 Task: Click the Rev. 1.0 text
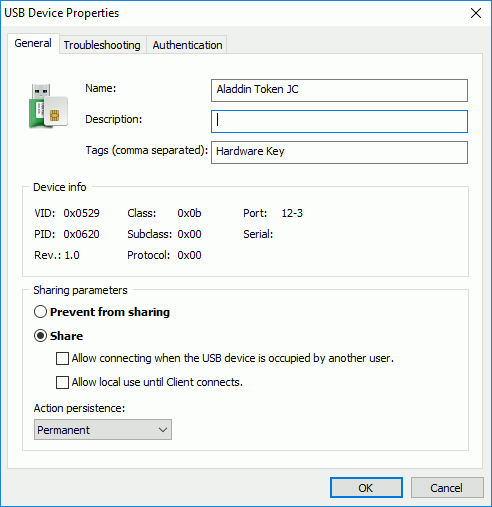[x=57, y=255]
